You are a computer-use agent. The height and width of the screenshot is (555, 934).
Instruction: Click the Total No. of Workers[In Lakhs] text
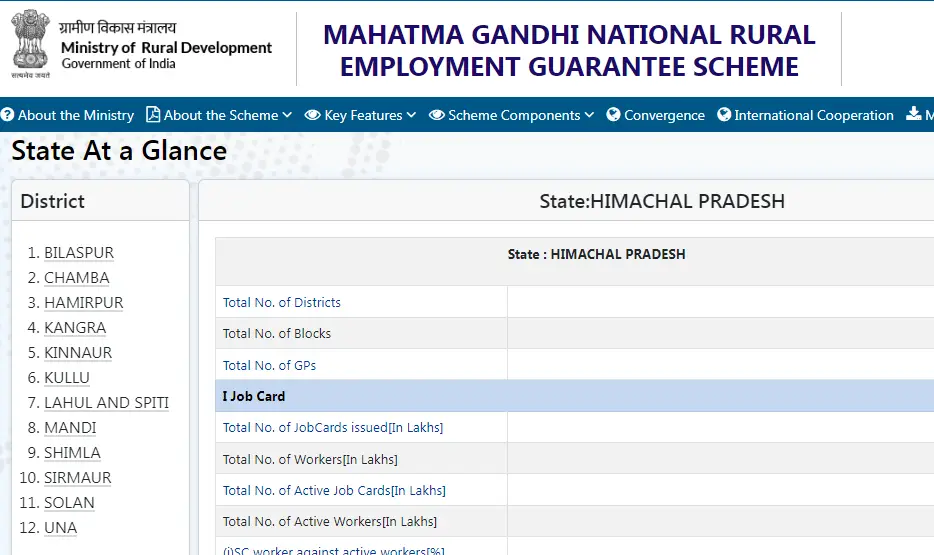coord(310,459)
